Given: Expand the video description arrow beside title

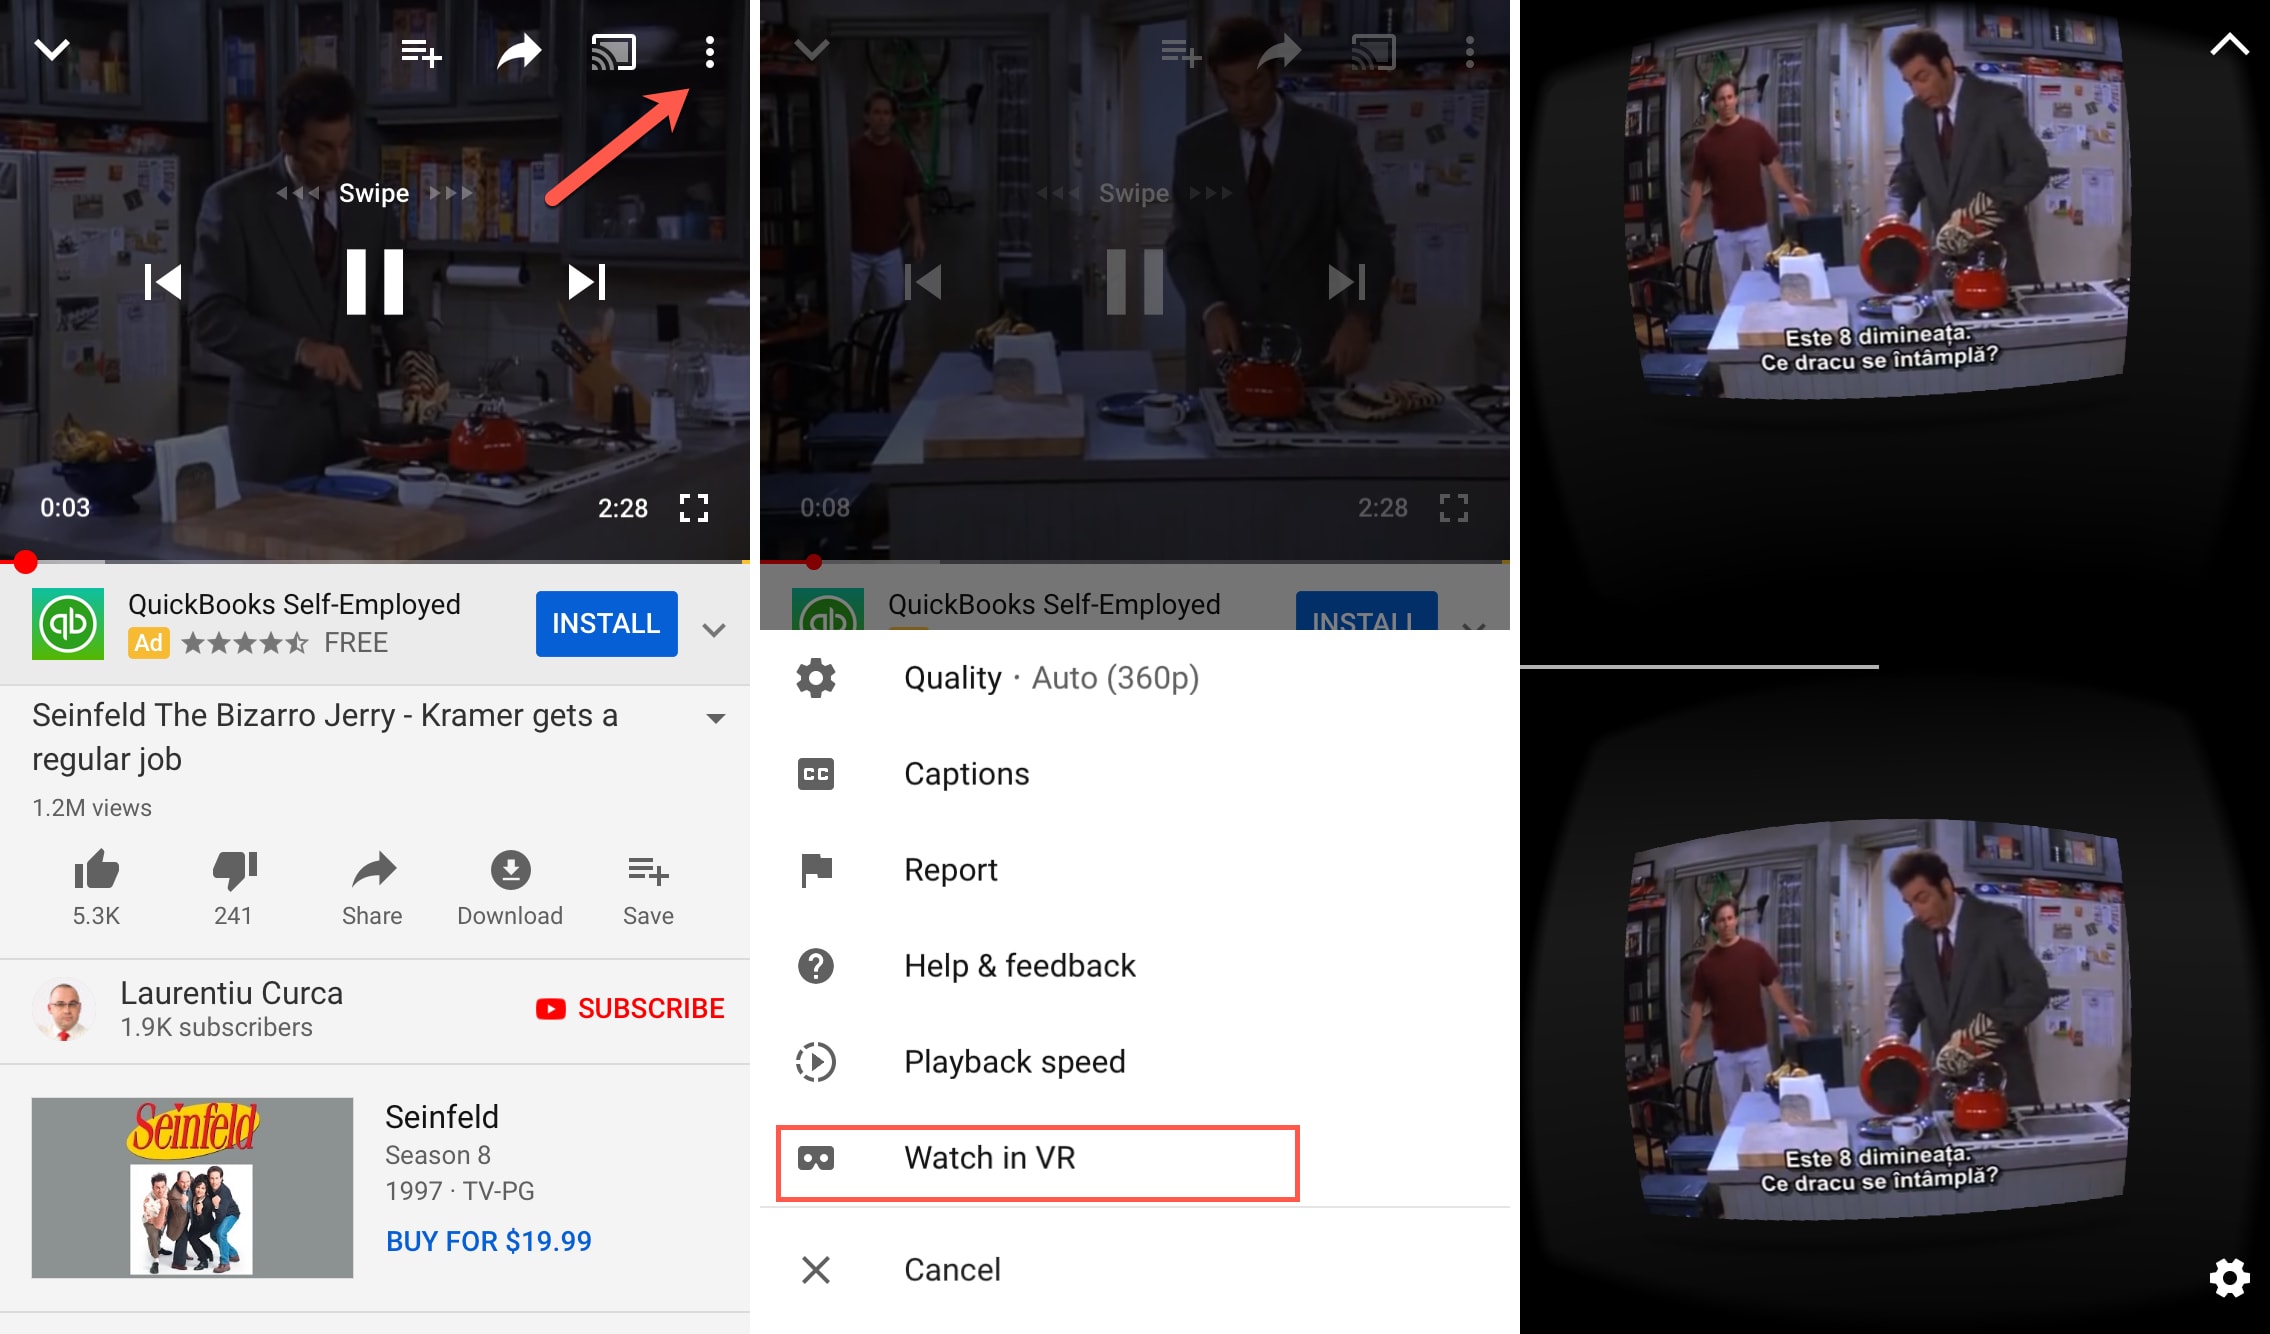Looking at the screenshot, I should pyautogui.click(x=716, y=718).
